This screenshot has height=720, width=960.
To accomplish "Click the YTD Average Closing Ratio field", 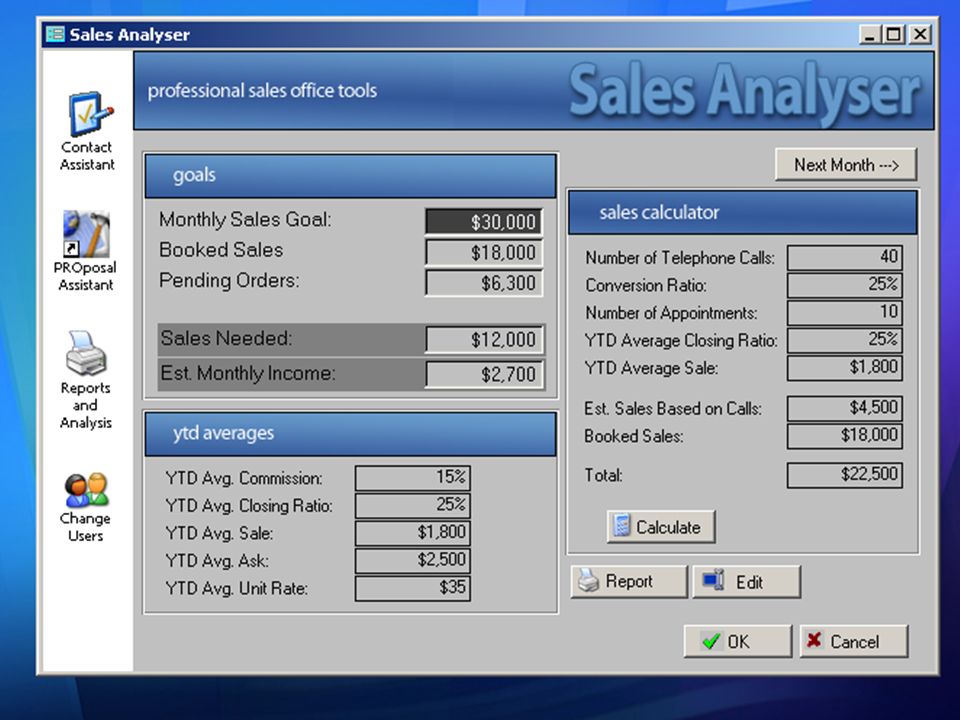I will click(845, 340).
